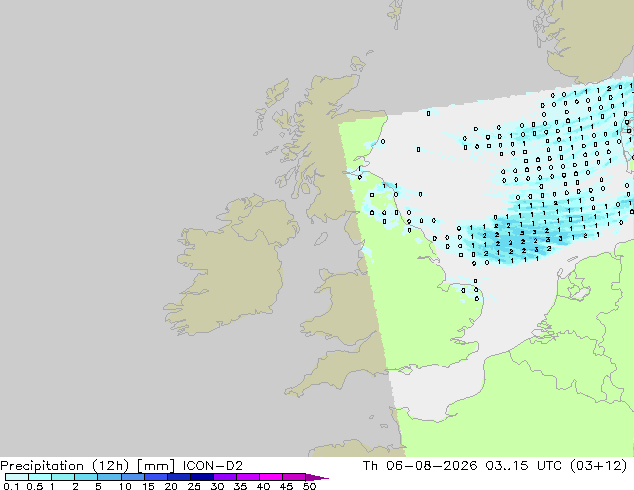Screen dimensions: 634x490
Task: Click the legend label "15"
Action: [x=148, y=486]
